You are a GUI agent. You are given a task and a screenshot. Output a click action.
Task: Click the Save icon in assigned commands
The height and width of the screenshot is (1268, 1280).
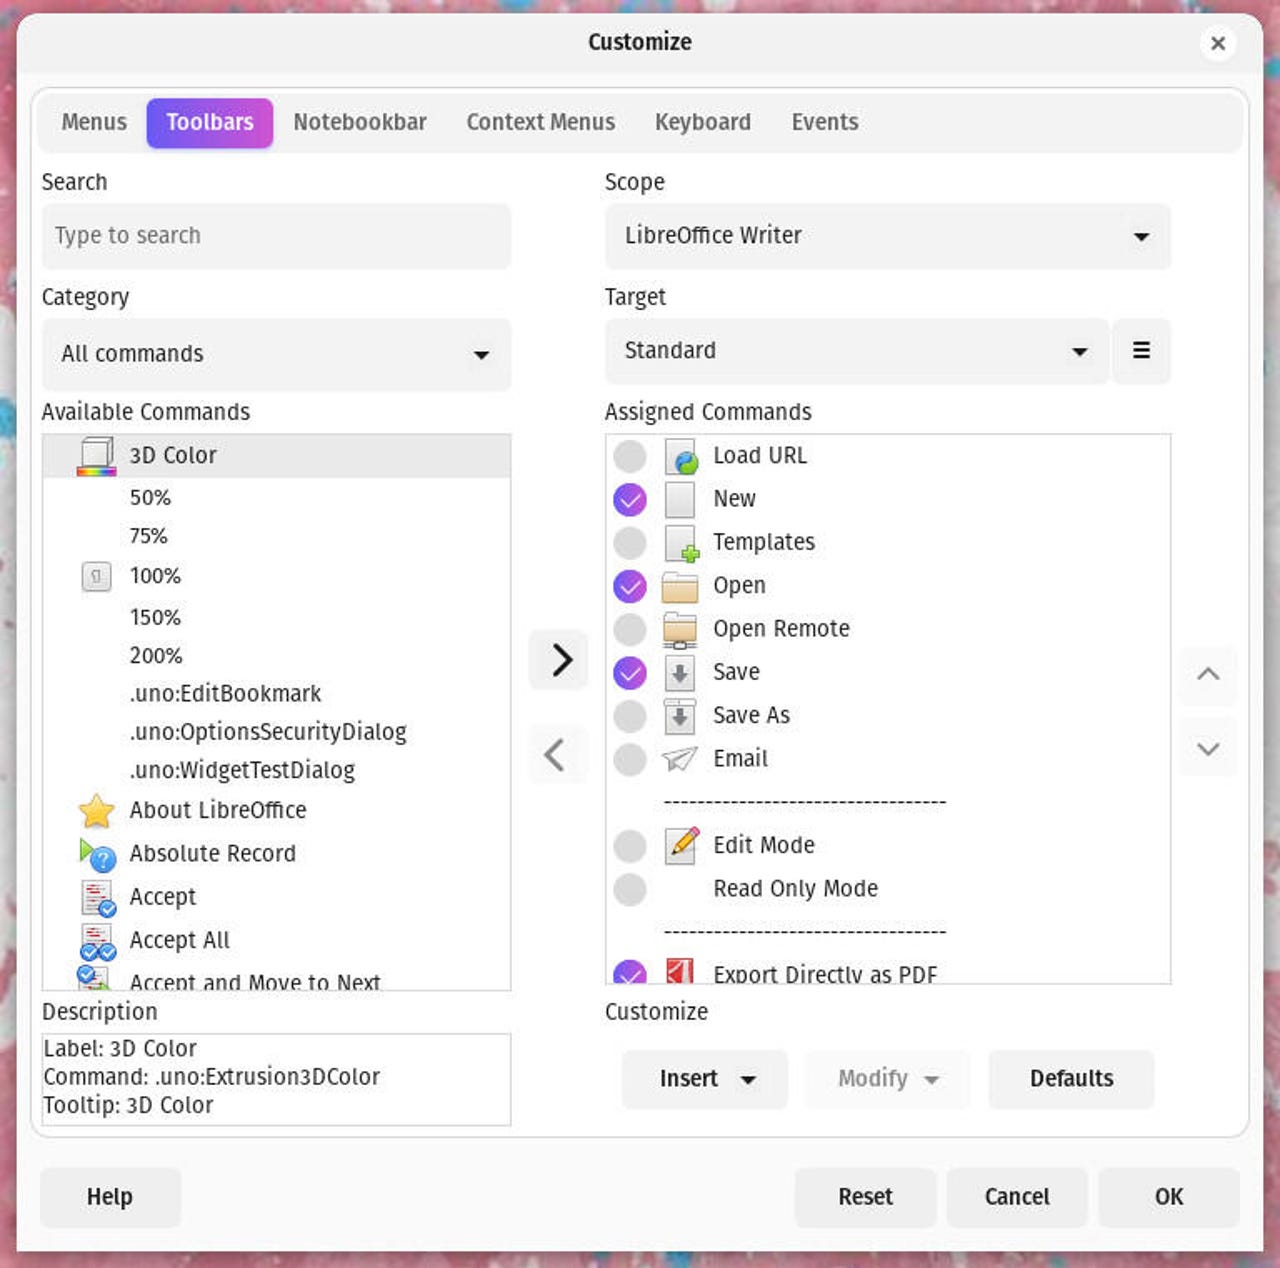coord(680,673)
